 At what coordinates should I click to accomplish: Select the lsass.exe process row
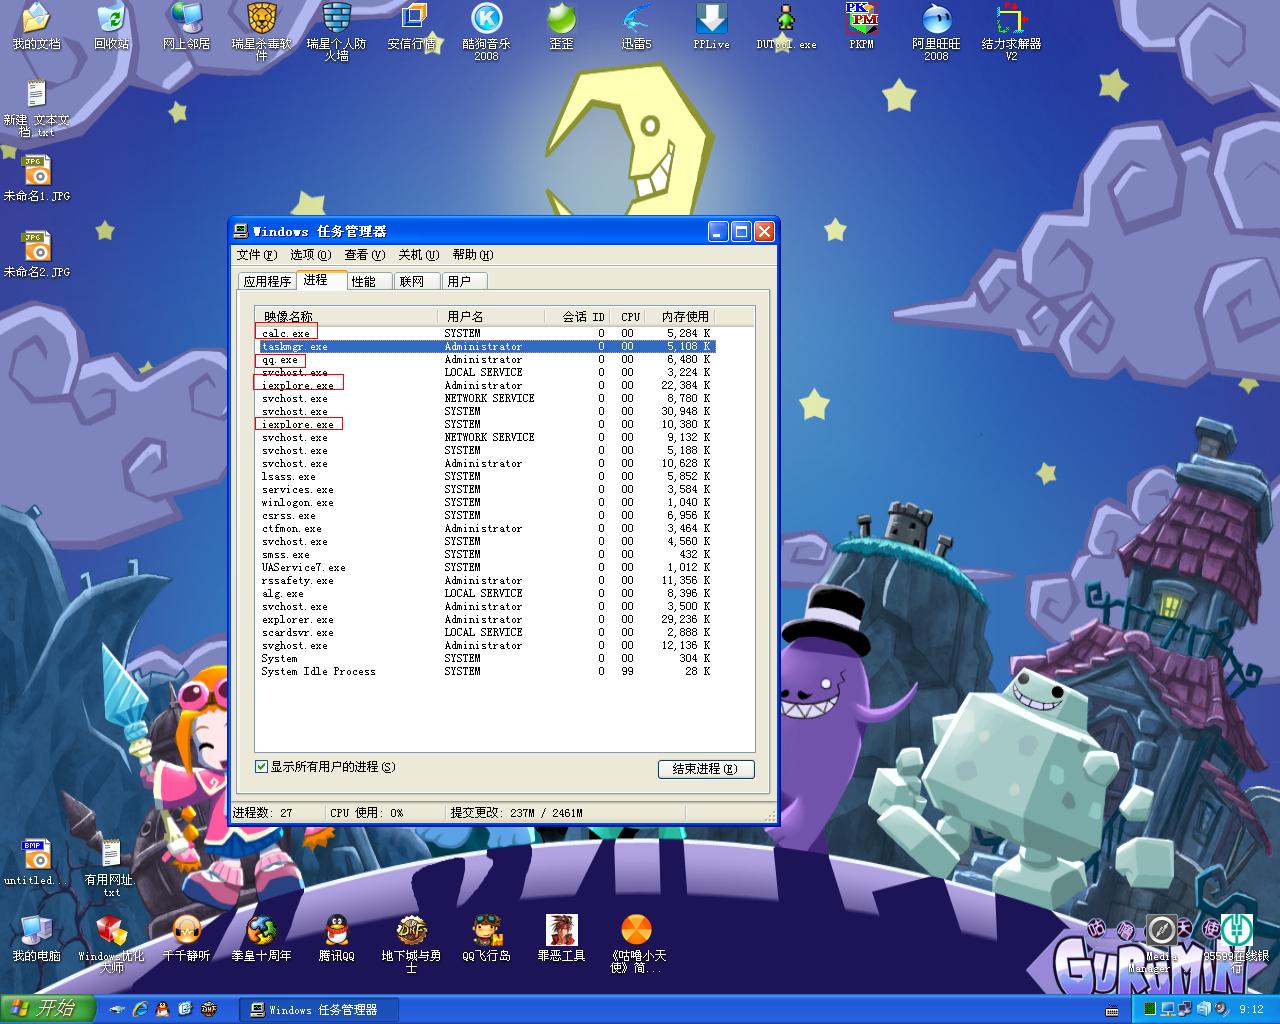click(486, 476)
